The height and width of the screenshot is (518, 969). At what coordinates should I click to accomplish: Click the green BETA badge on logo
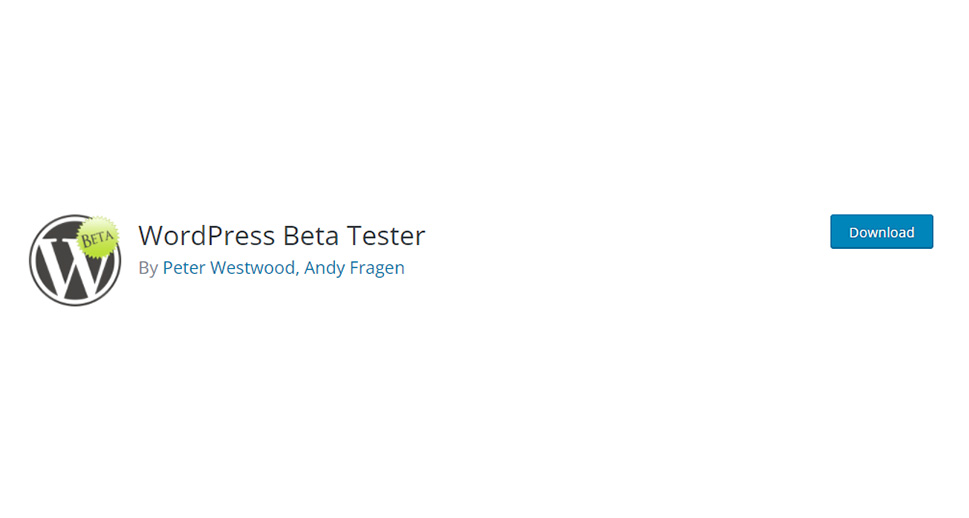[x=98, y=237]
